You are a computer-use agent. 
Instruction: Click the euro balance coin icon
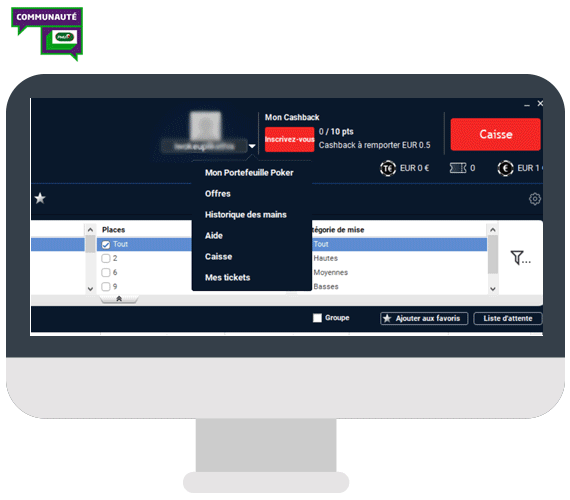coord(505,168)
